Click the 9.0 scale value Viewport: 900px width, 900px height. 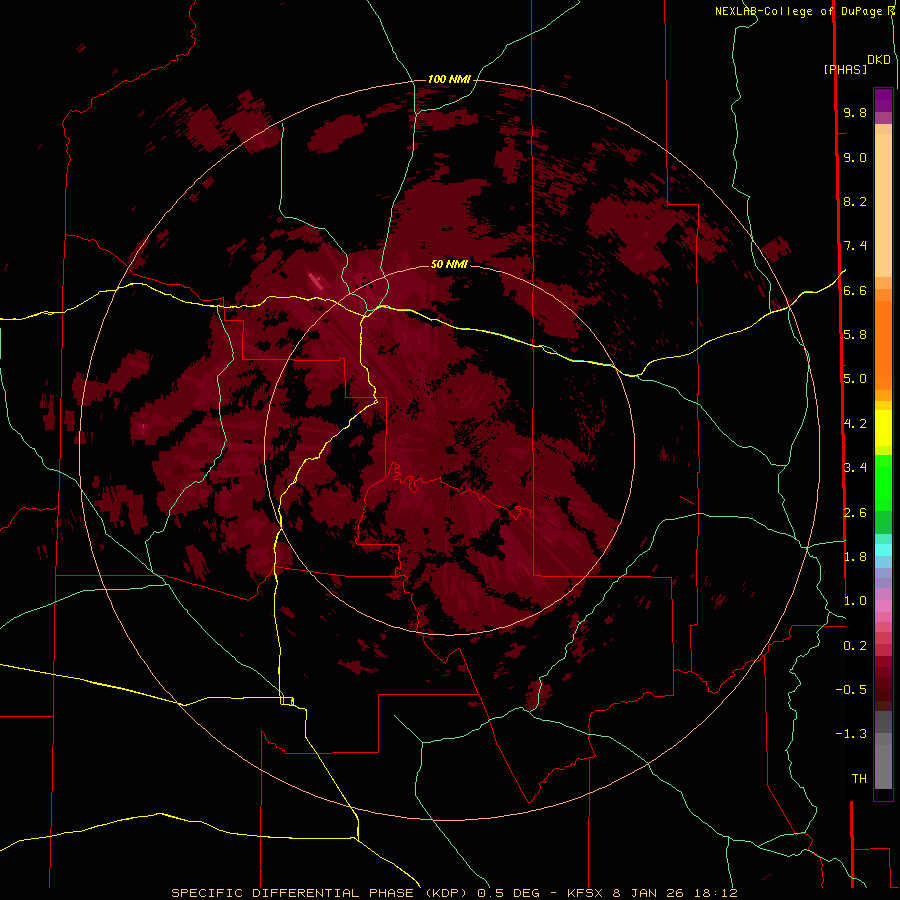(855, 157)
